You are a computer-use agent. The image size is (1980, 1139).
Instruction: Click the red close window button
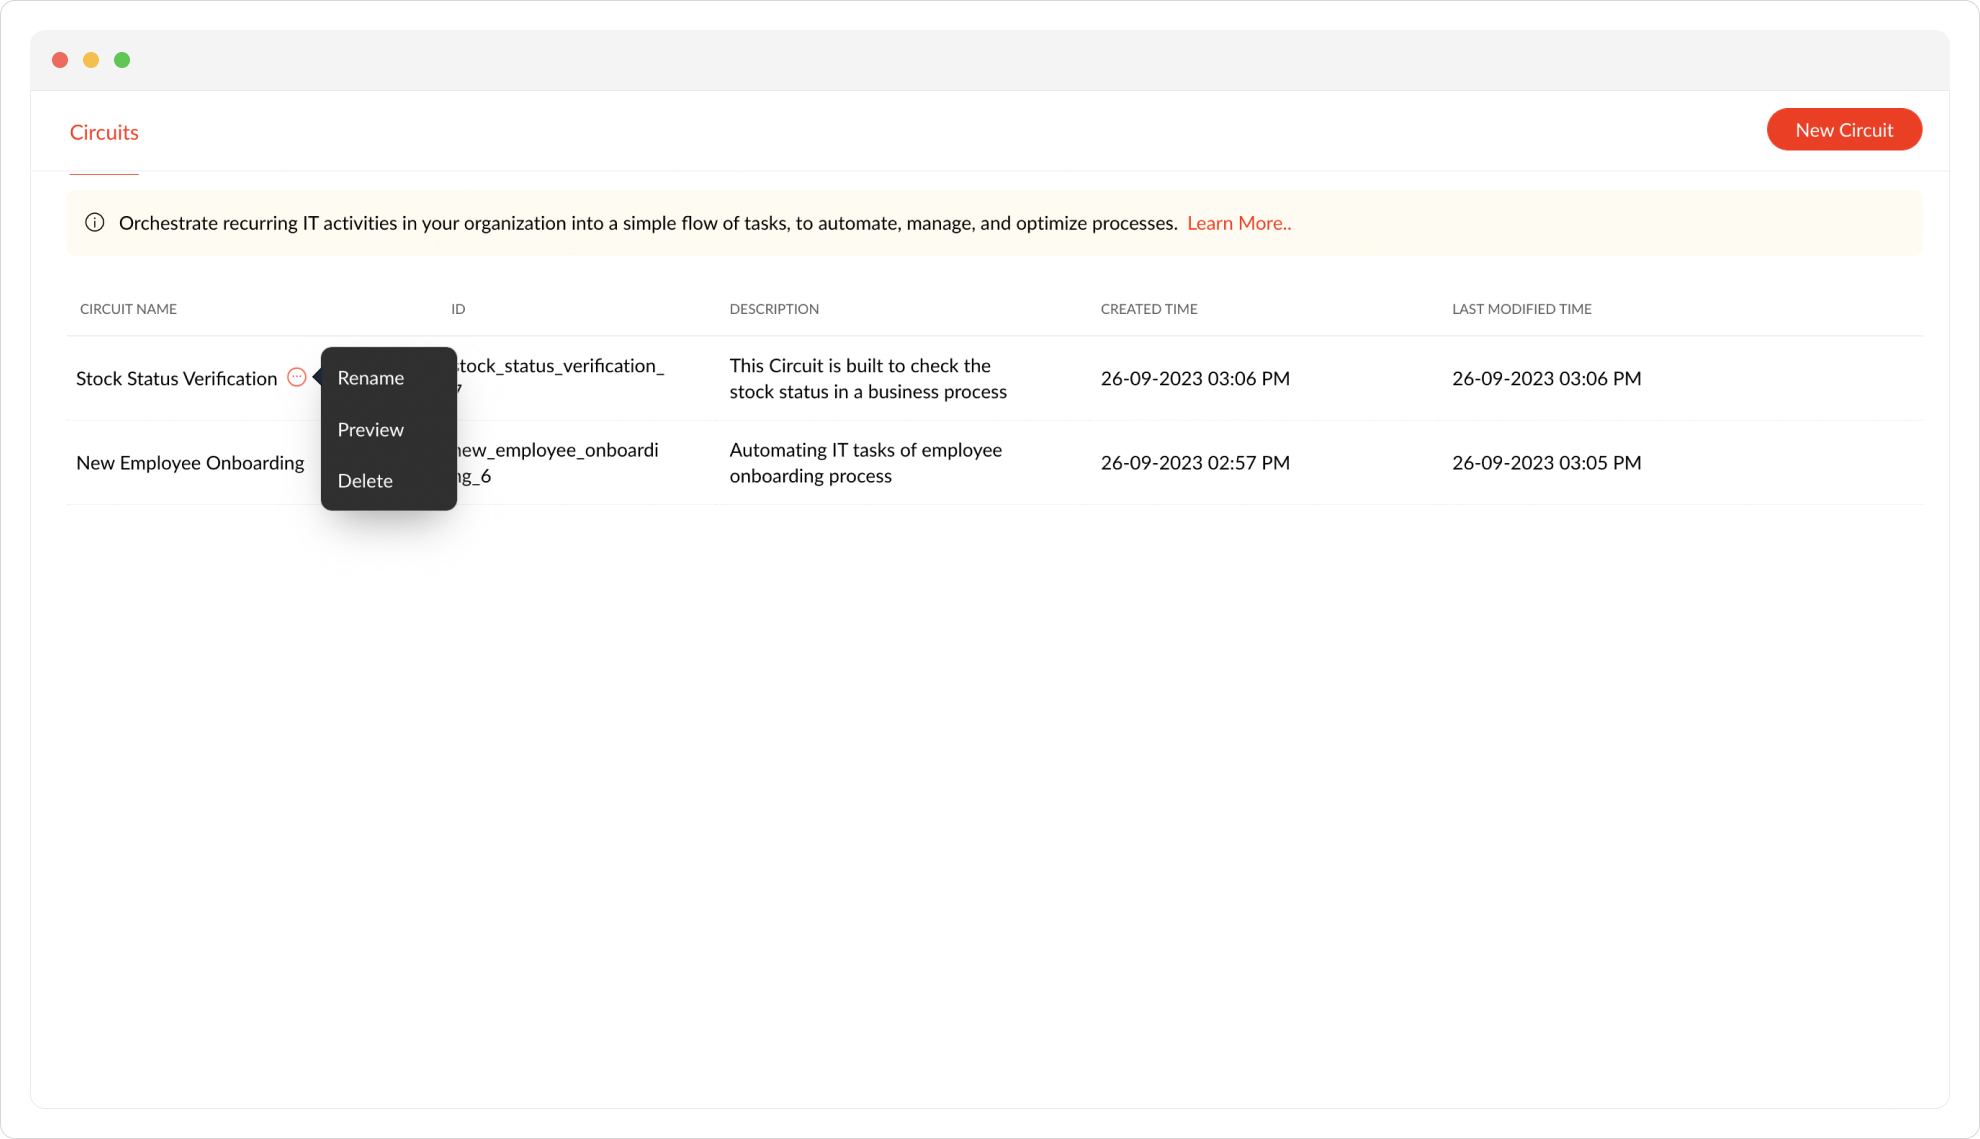click(60, 60)
